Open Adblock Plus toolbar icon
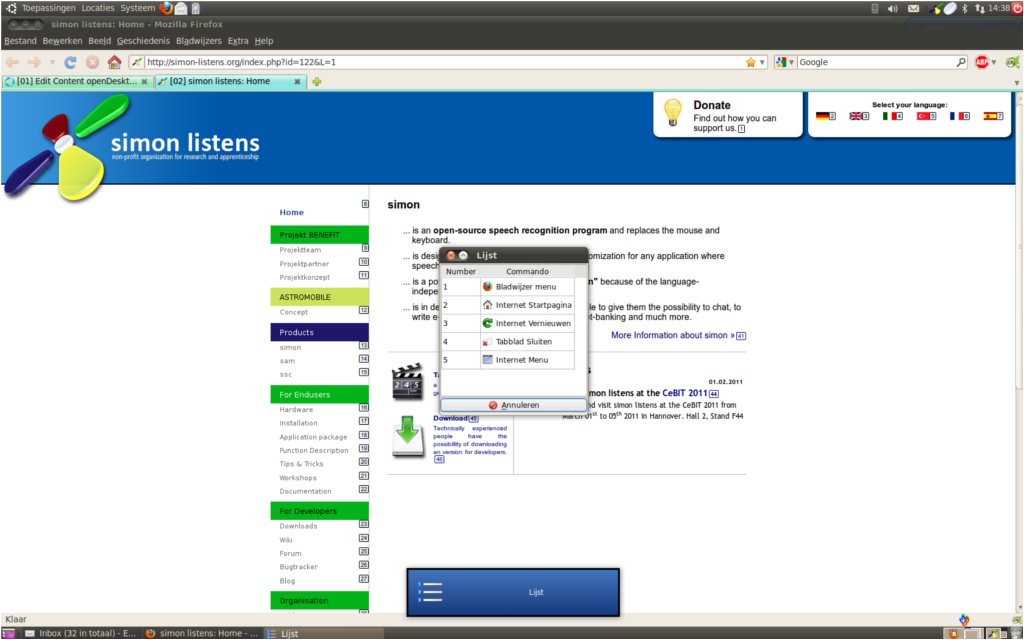The image size is (1024, 640). 981,62
